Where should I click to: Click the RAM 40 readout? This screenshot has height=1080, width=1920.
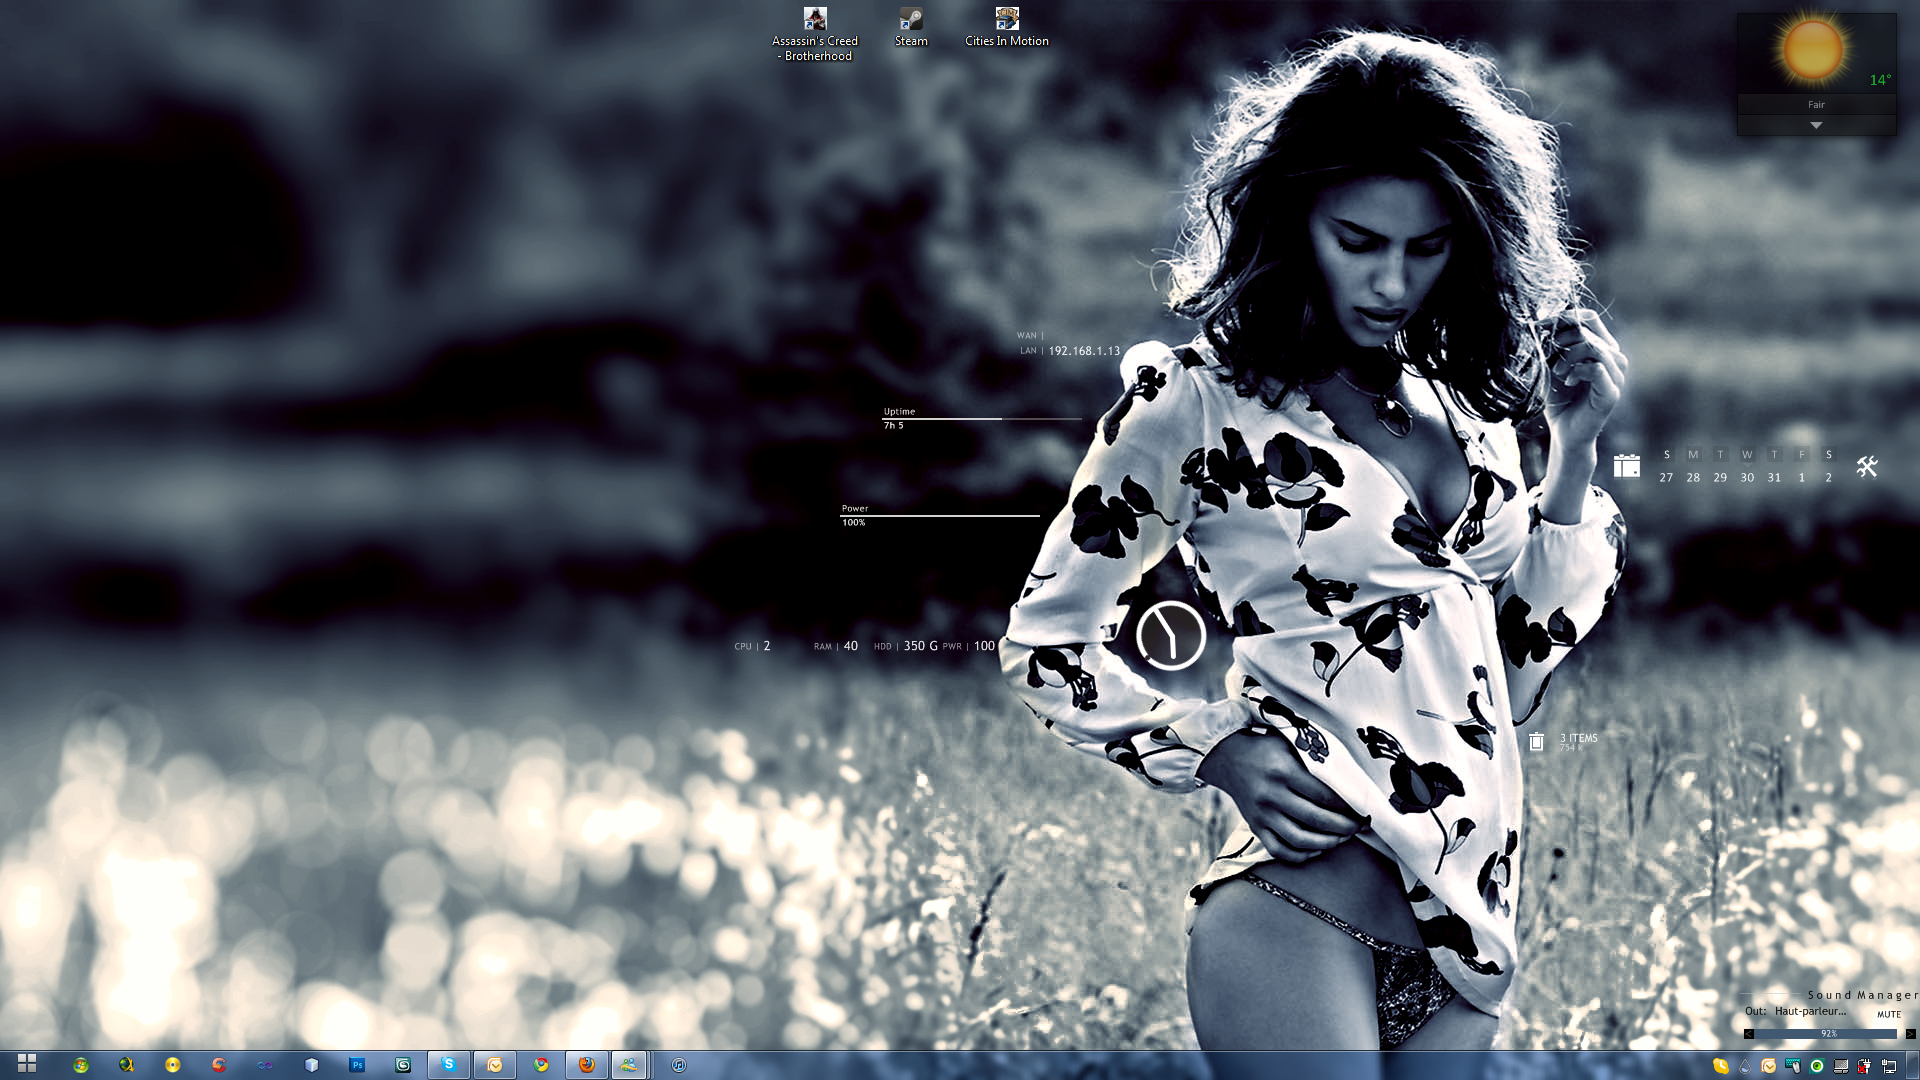pos(835,646)
